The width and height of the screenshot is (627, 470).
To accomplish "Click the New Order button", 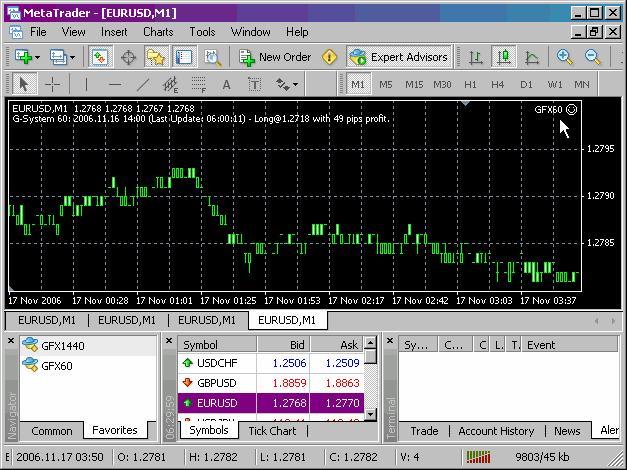I will pyautogui.click(x=275, y=57).
